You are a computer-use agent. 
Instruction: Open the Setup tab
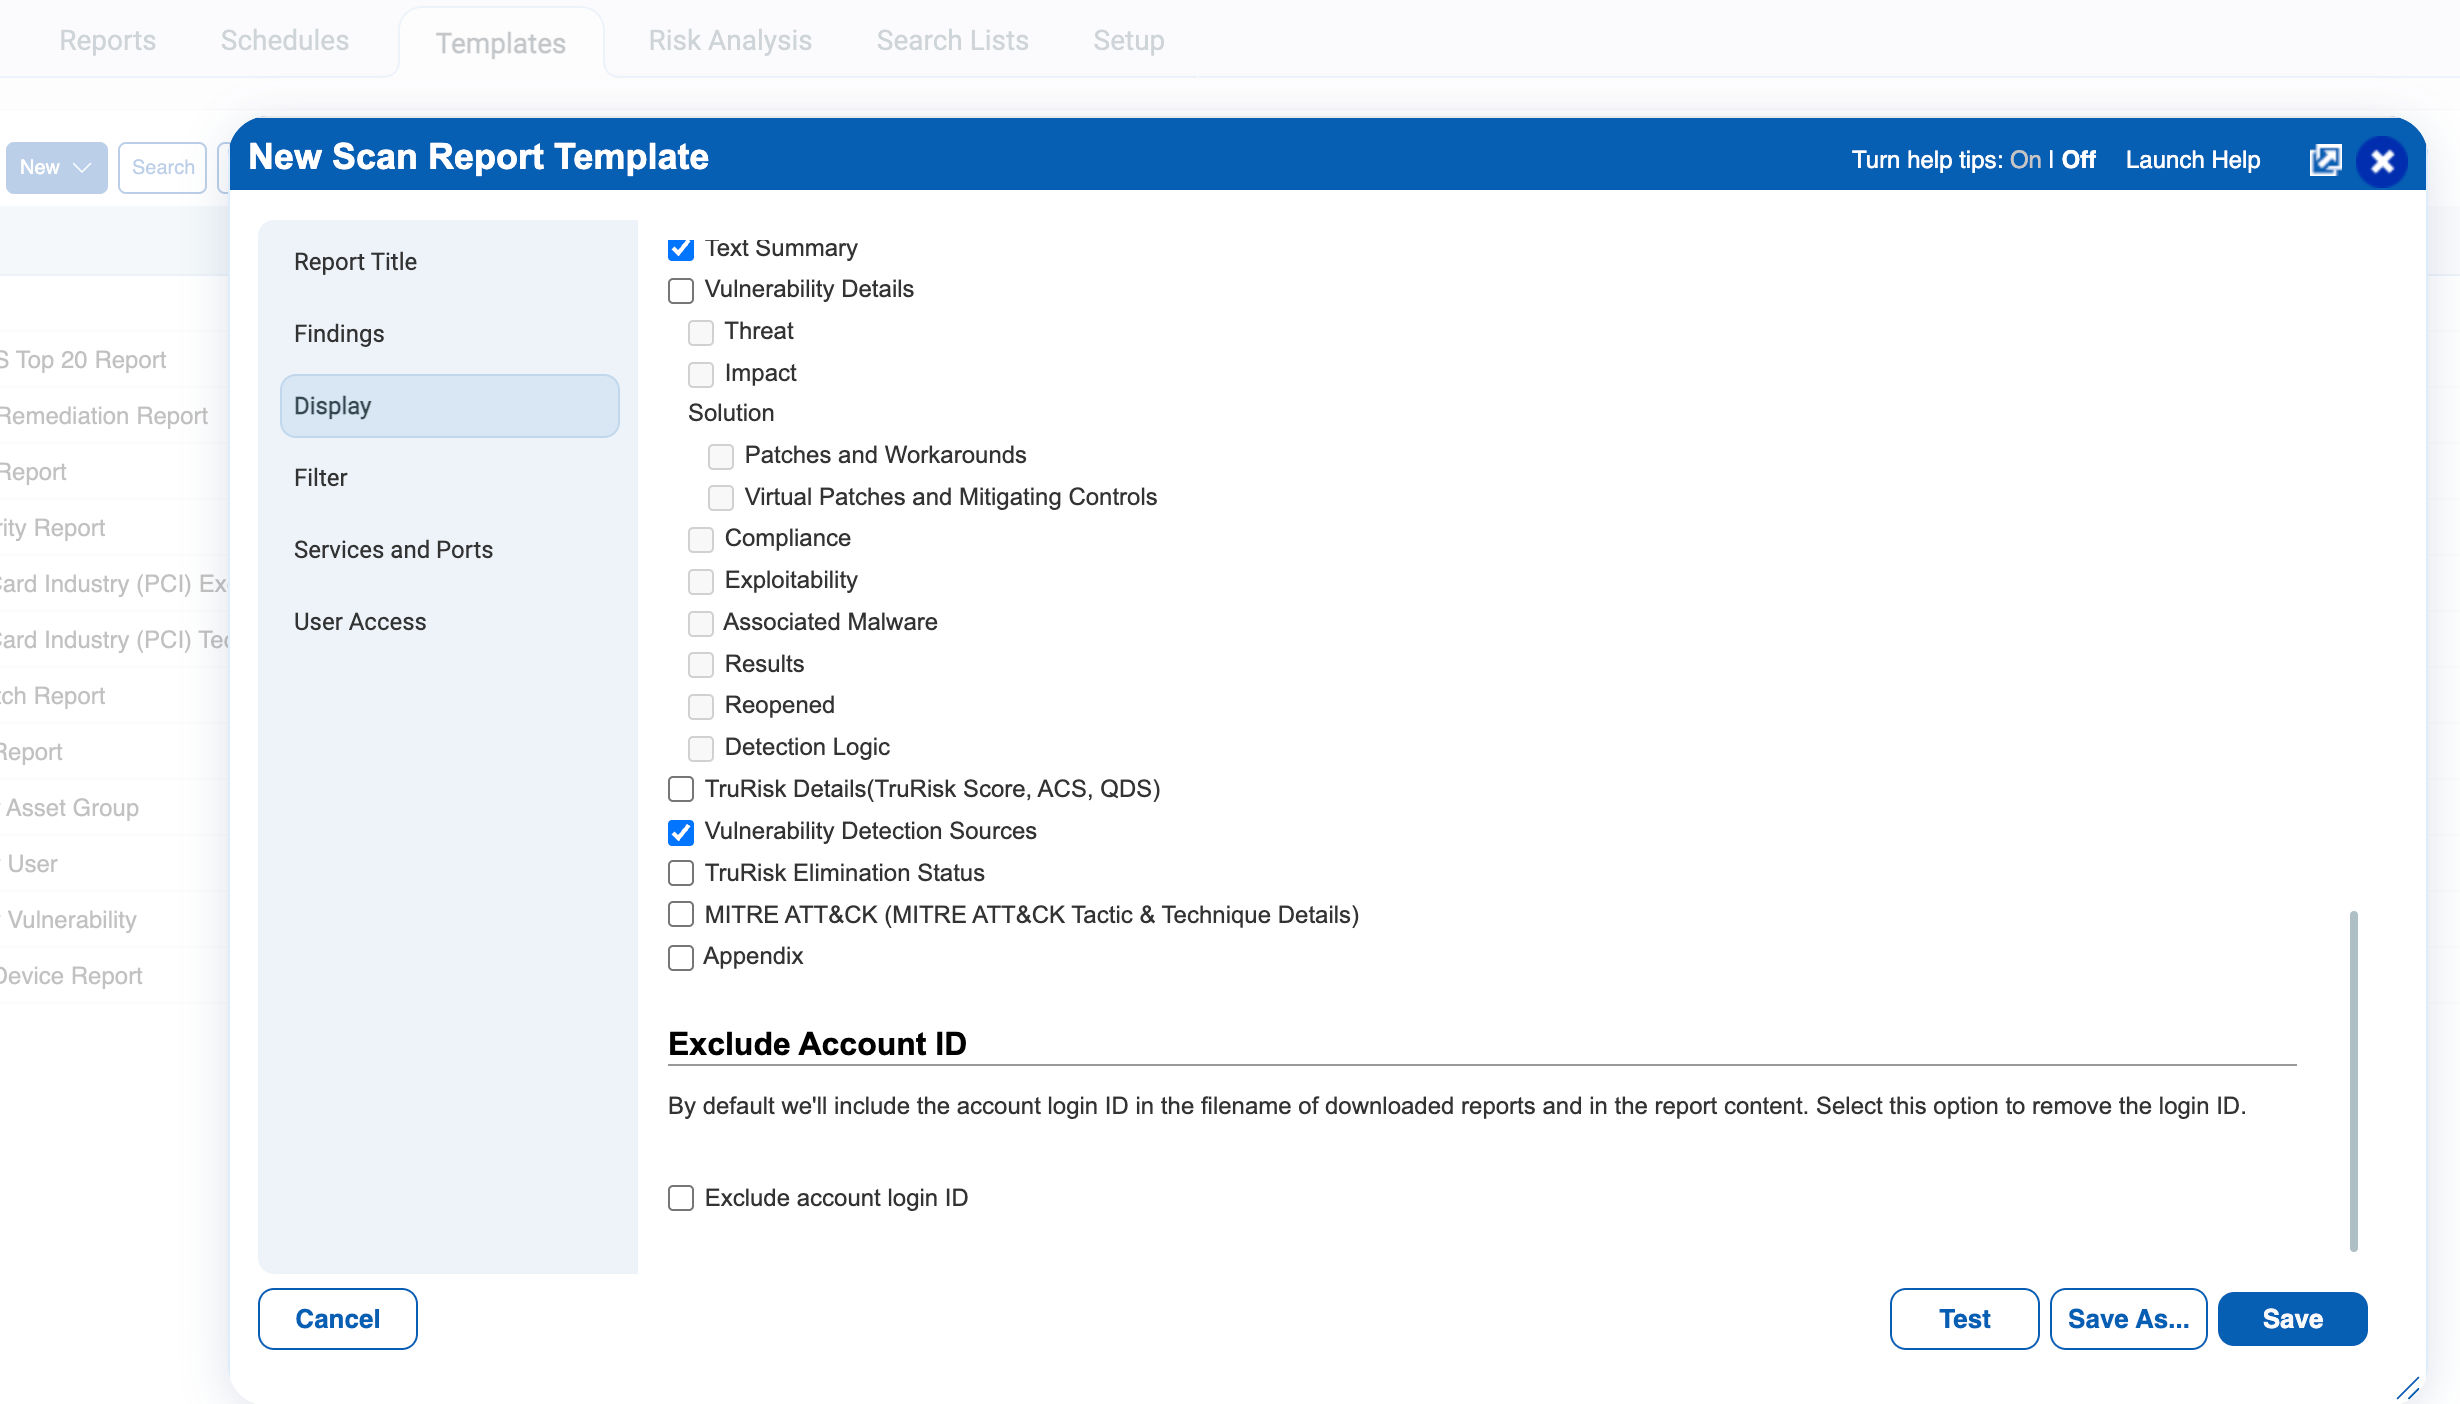tap(1129, 40)
